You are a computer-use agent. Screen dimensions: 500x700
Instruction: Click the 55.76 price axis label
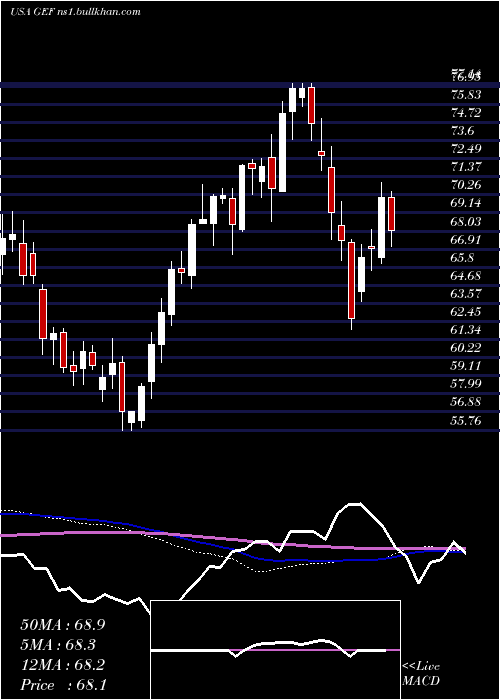point(466,420)
